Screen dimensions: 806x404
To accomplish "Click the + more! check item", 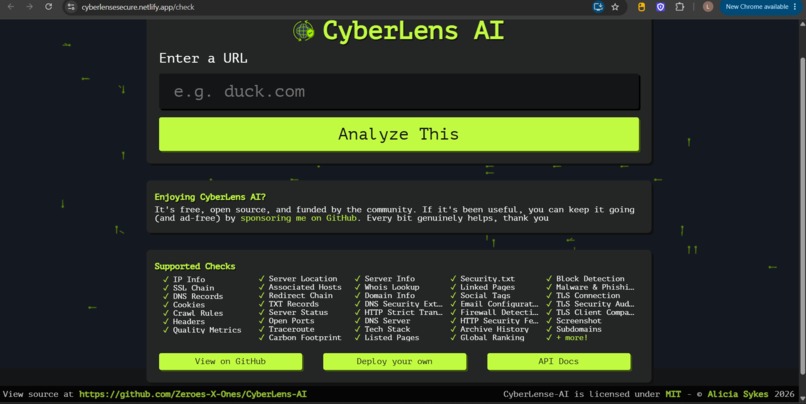I will coord(572,338).
